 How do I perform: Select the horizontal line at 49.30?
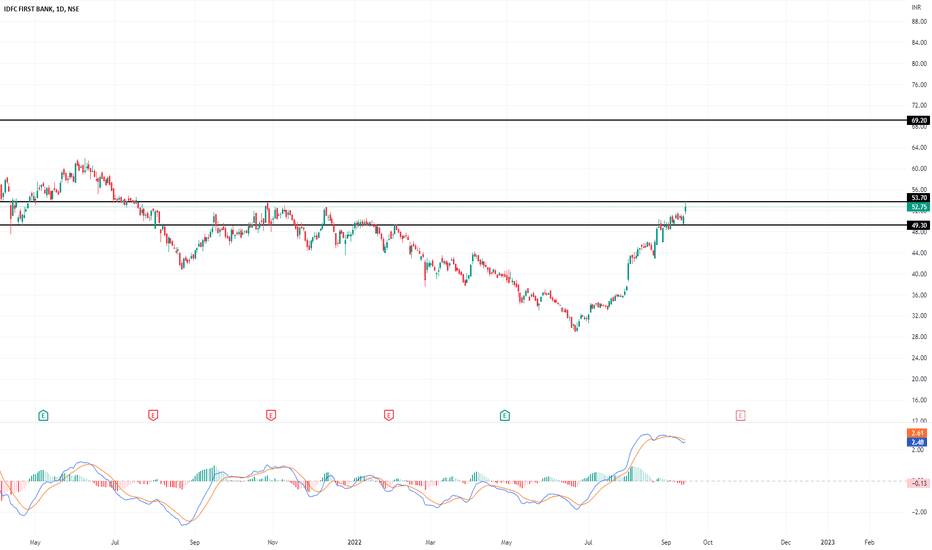tap(452, 225)
